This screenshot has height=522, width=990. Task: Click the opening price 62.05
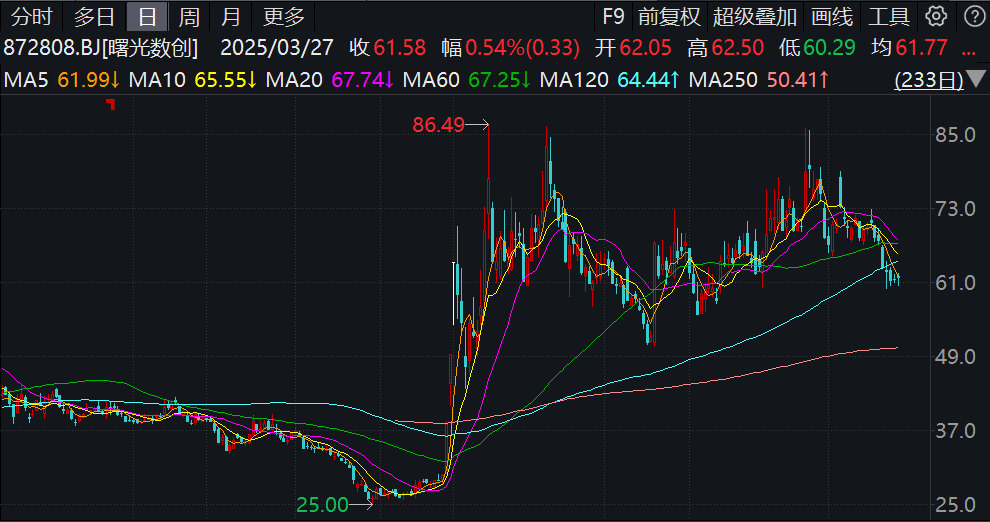point(645,47)
